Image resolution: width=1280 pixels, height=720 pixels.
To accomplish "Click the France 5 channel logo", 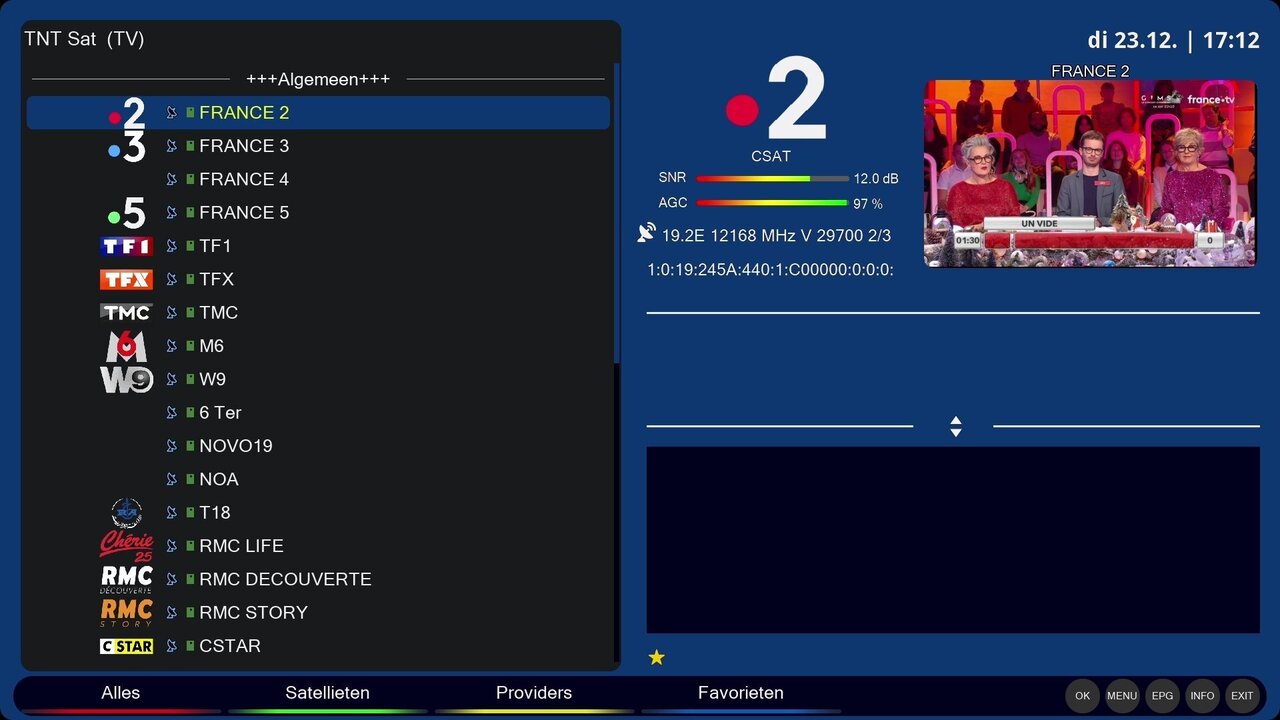I will [127, 212].
